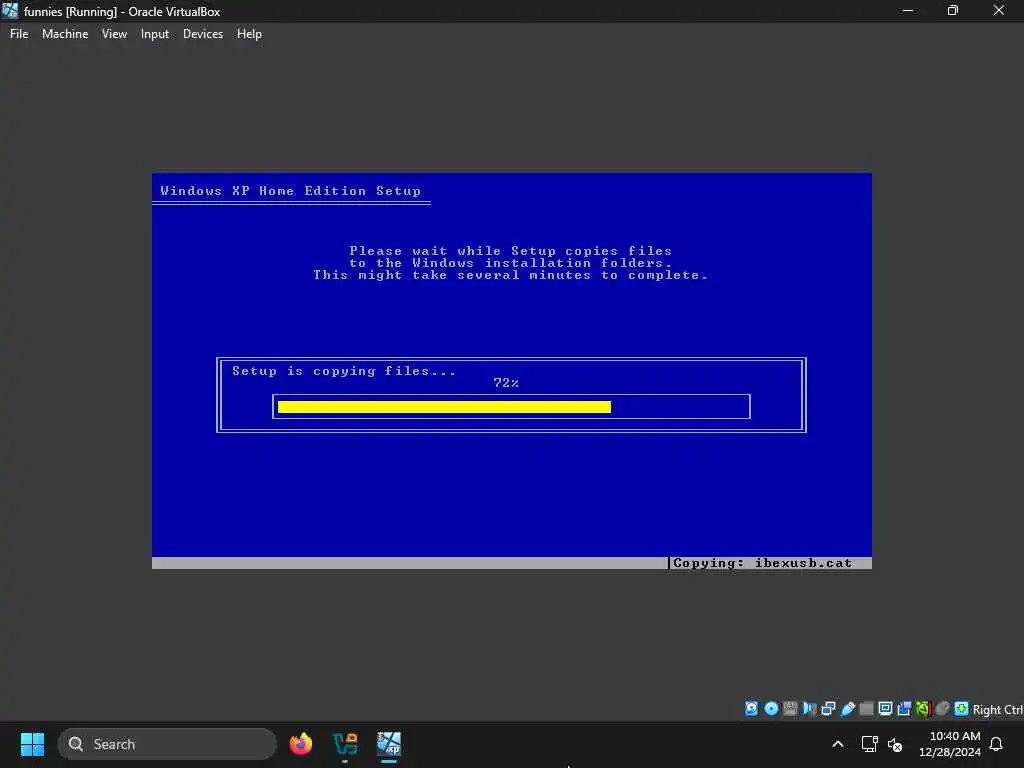
Task: Open the Help menu
Action: click(x=249, y=34)
